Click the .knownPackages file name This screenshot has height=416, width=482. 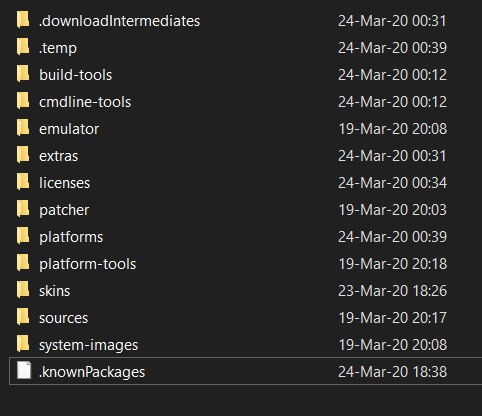92,372
